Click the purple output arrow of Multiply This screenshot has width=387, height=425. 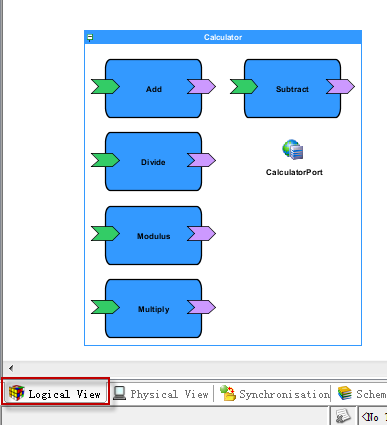(201, 307)
